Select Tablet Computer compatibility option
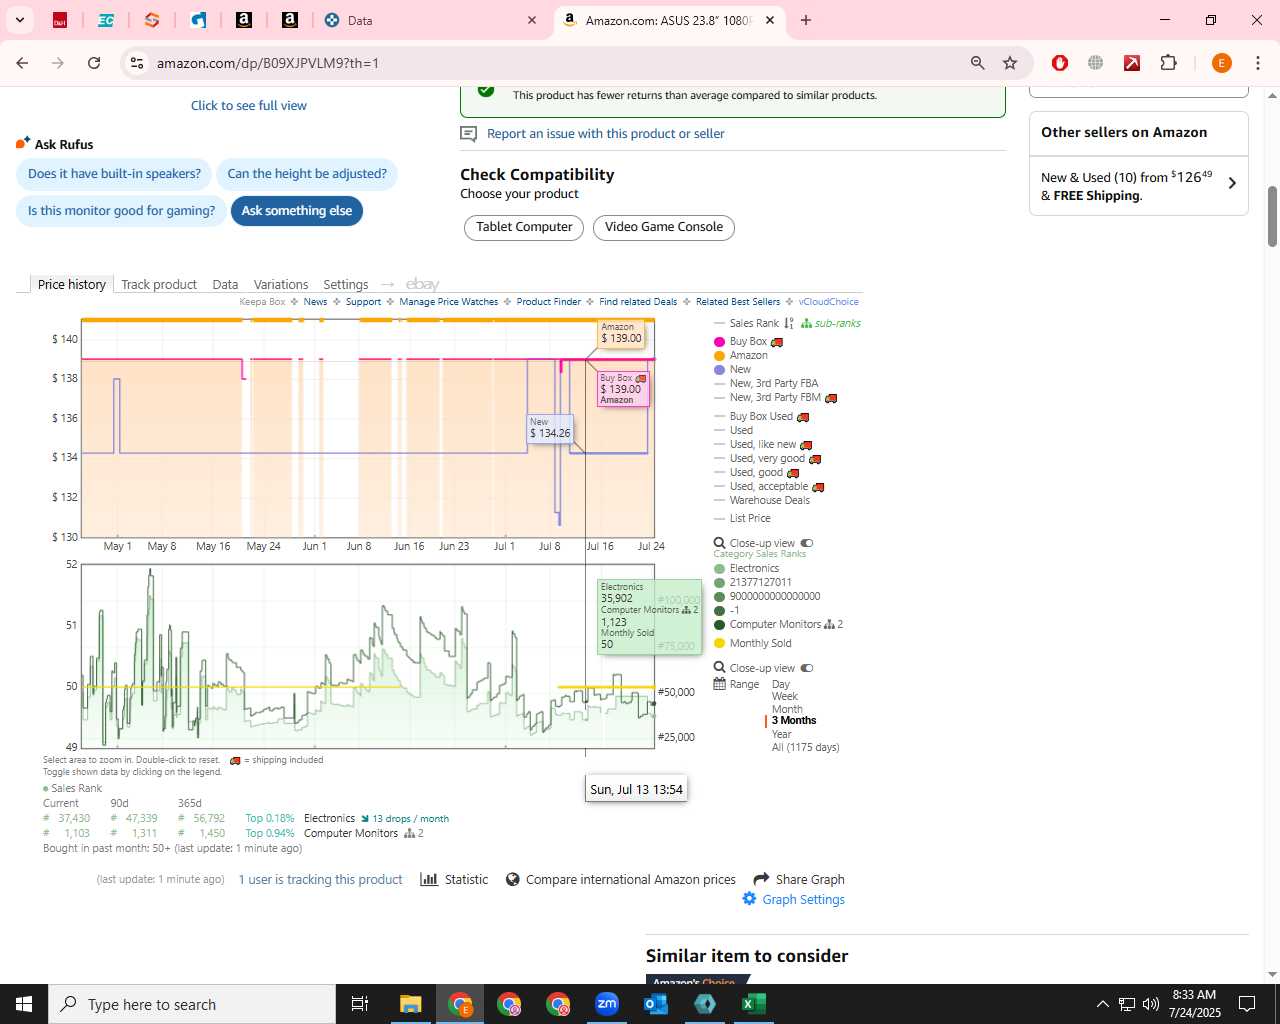The width and height of the screenshot is (1280, 1024). point(524,227)
